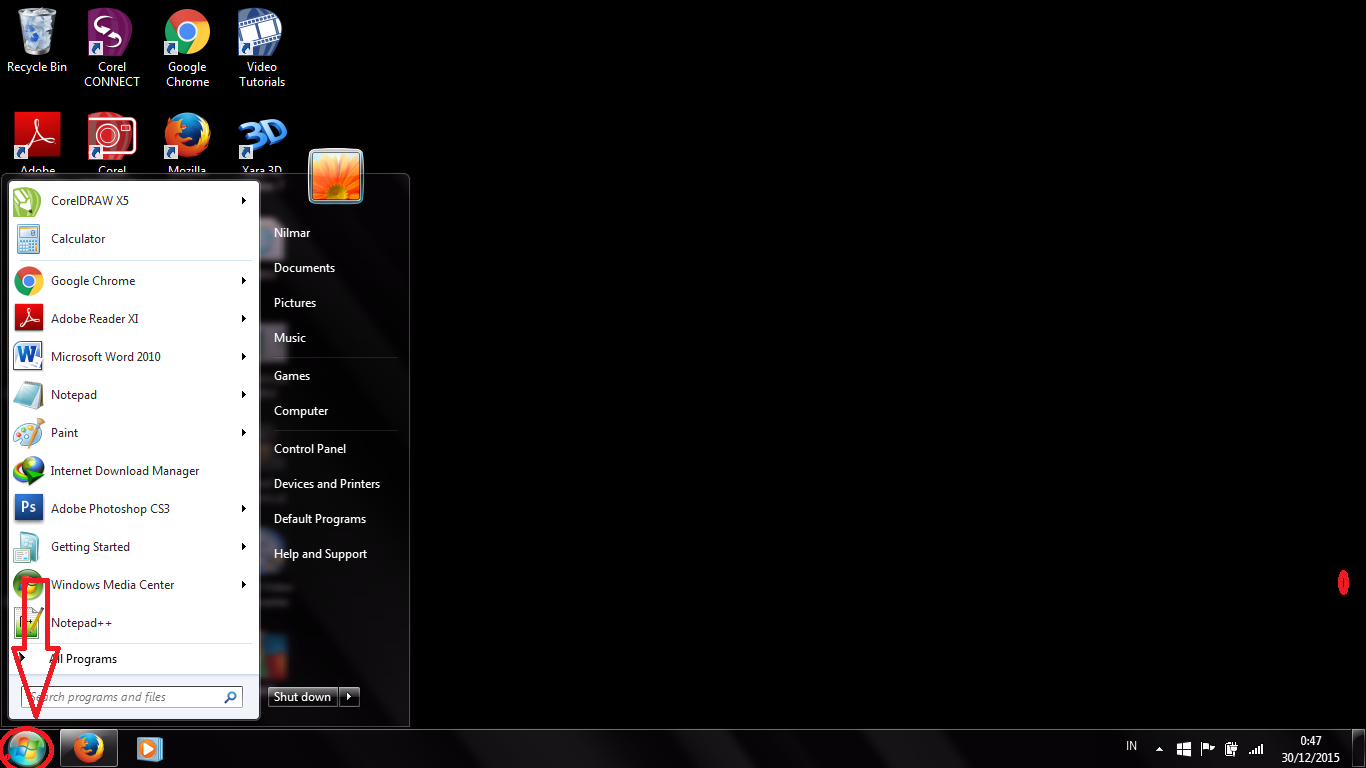Click the Windows Start orb button
Viewport: 1366px width, 768px height.
pyautogui.click(x=26, y=748)
